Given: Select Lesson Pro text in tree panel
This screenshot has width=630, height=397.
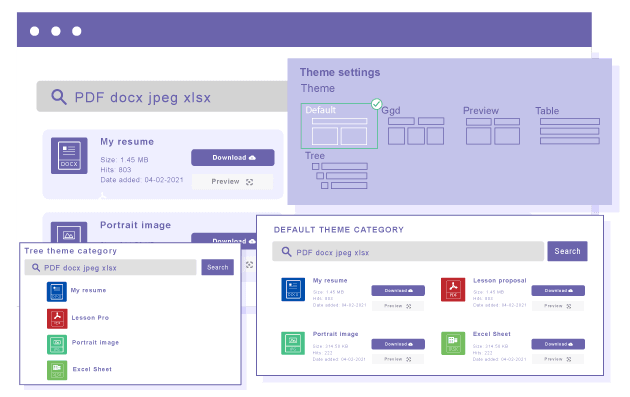Looking at the screenshot, I should 90,317.
